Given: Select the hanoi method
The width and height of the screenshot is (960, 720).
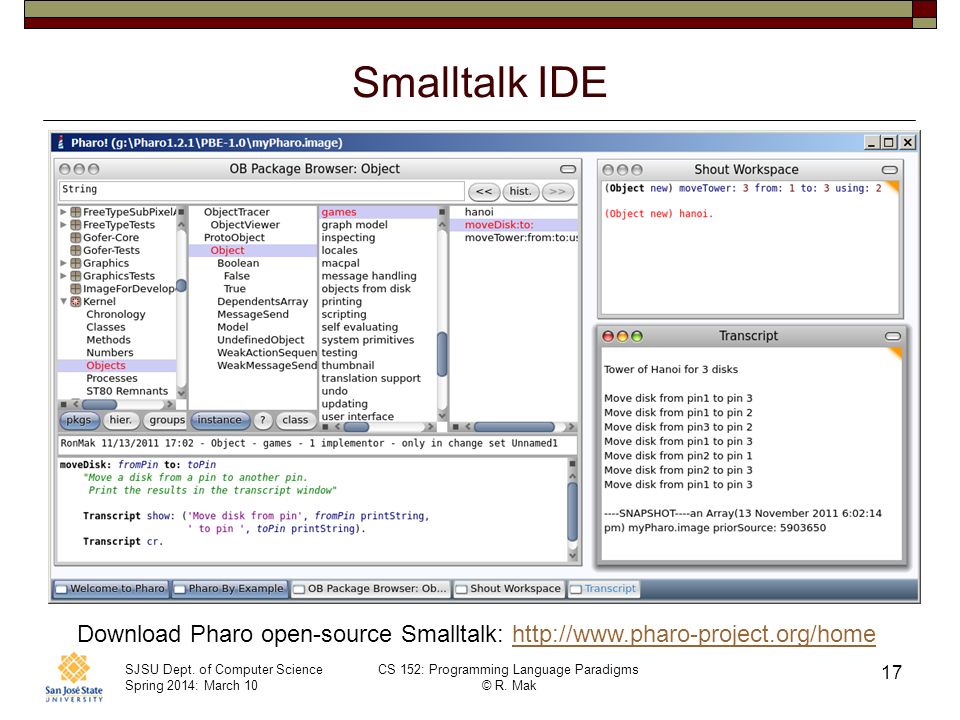Looking at the screenshot, I should click(479, 212).
